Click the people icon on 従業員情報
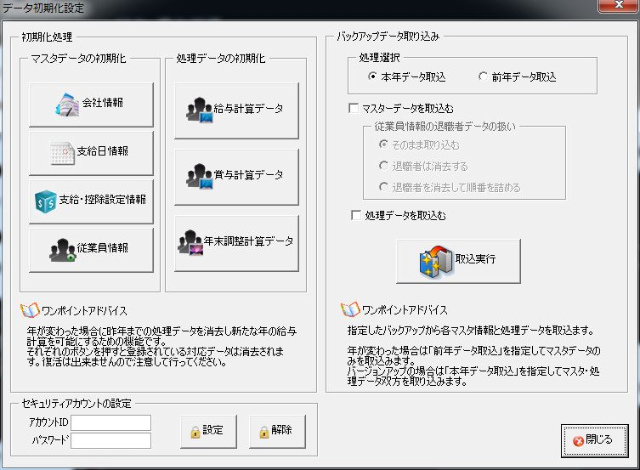Image resolution: width=640 pixels, height=470 pixels. click(63, 250)
